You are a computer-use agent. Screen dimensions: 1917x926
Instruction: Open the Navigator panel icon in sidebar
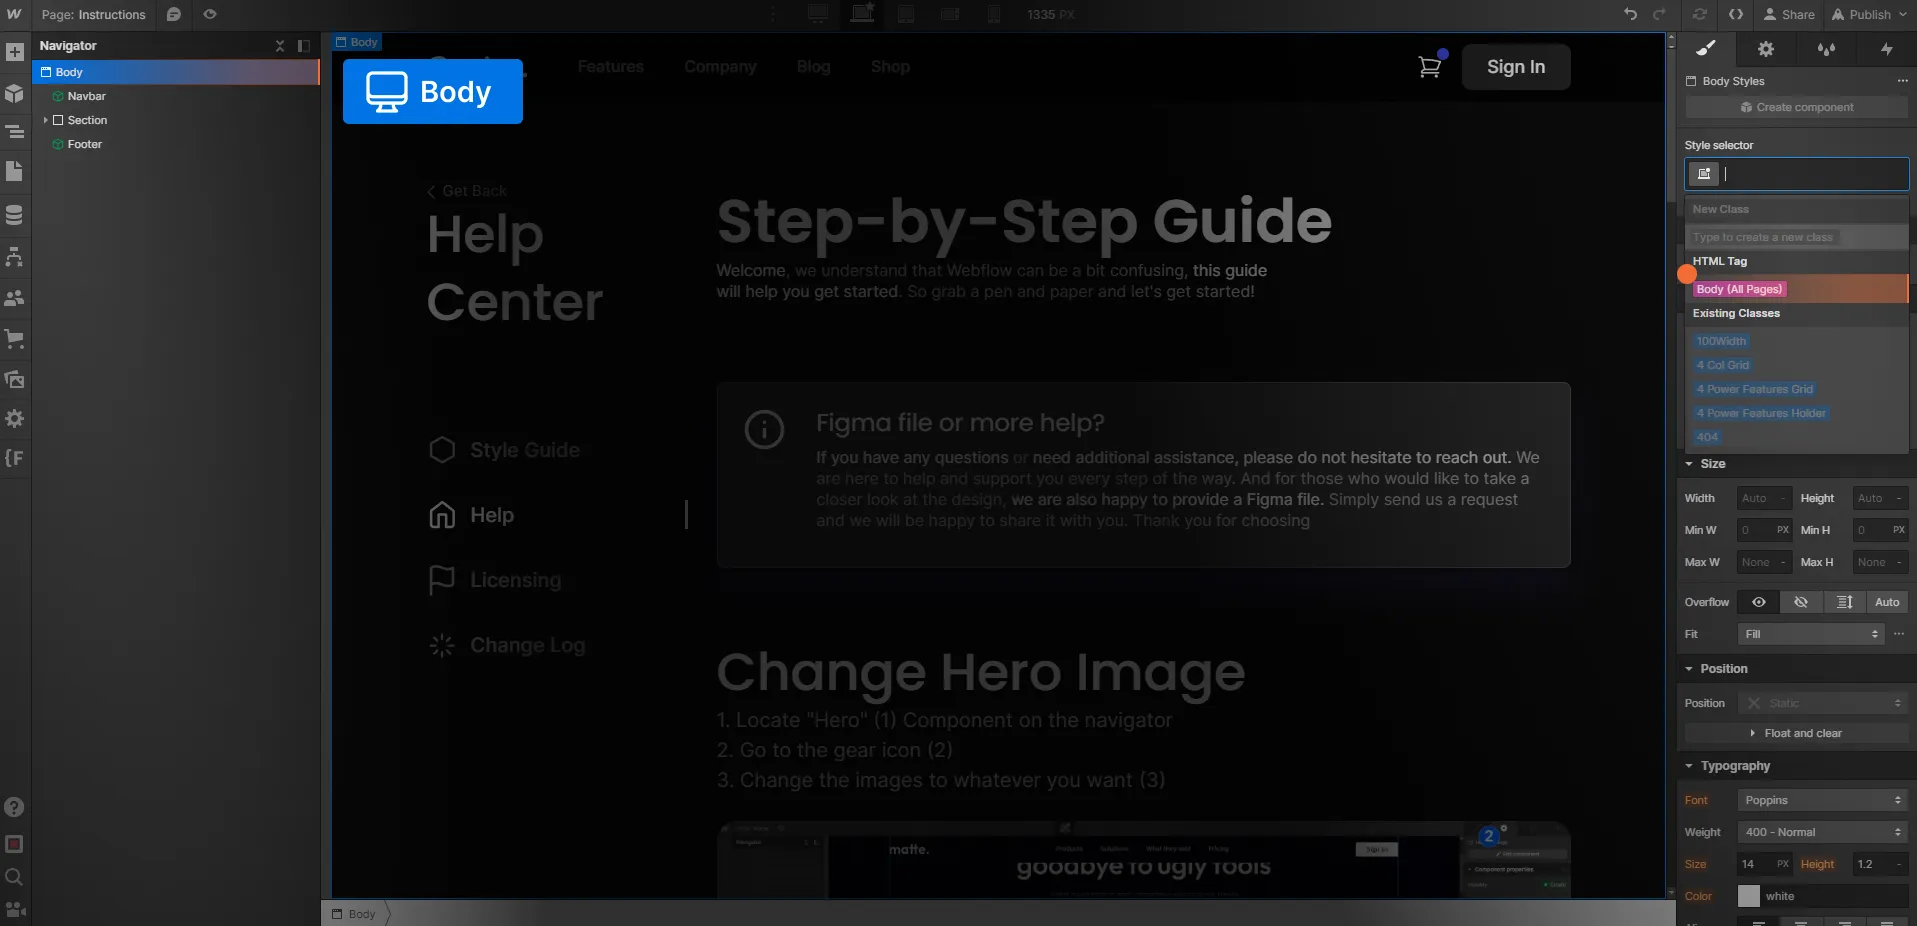[x=14, y=132]
